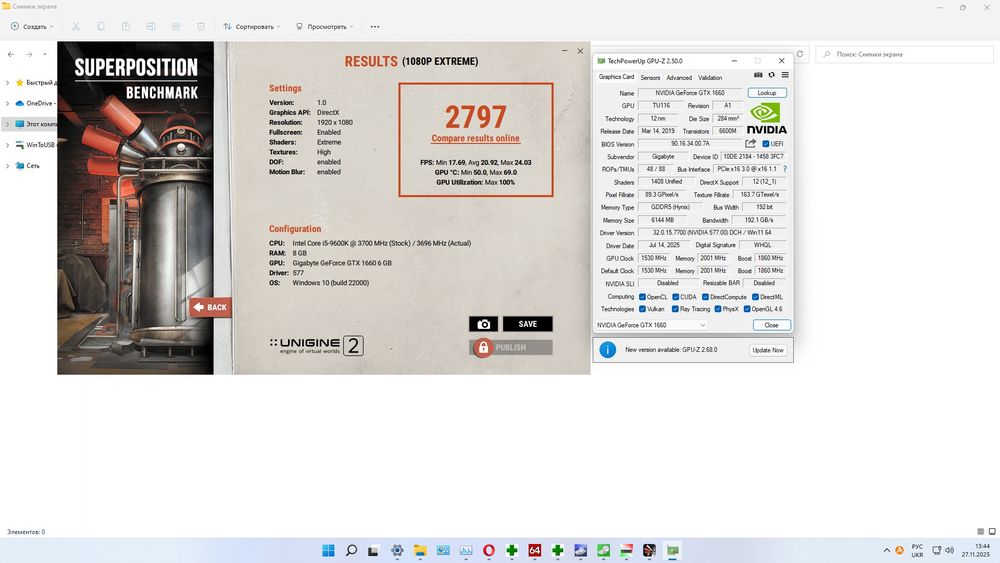This screenshot has width=1000, height=563.
Task: Click the Explorer search field
Action: tap(904, 55)
